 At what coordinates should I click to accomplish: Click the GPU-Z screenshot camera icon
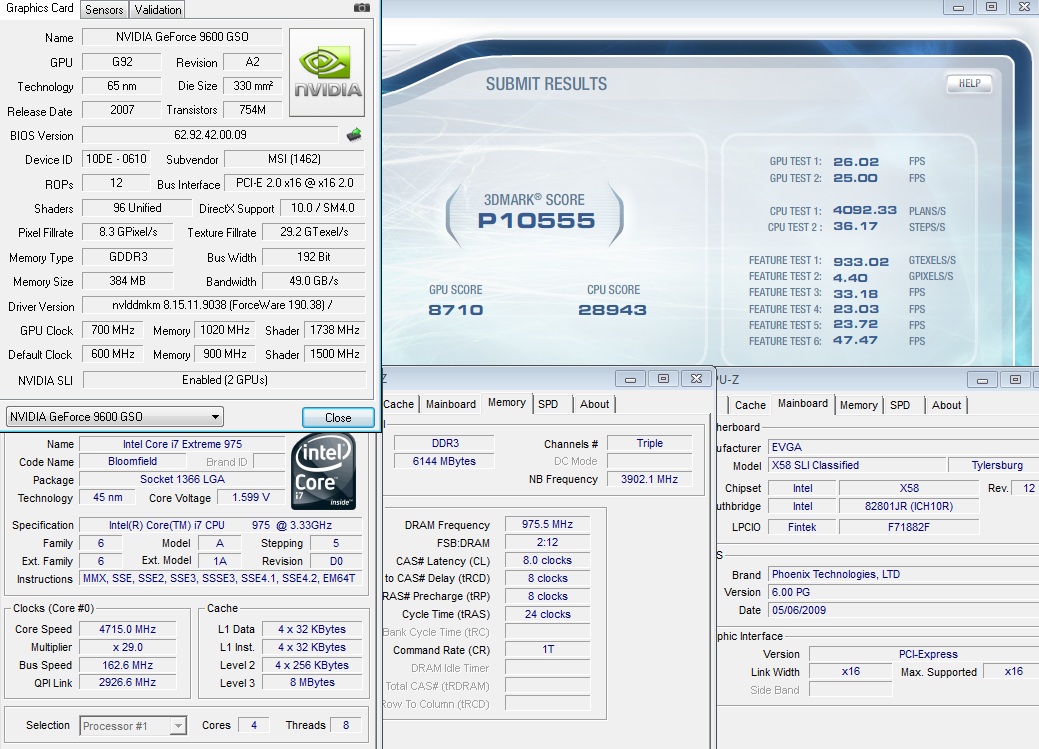[x=362, y=7]
